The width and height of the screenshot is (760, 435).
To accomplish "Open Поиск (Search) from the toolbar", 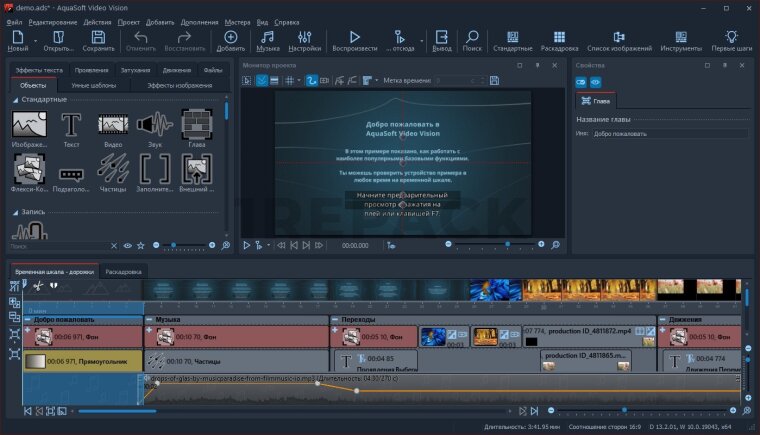I will pos(472,38).
